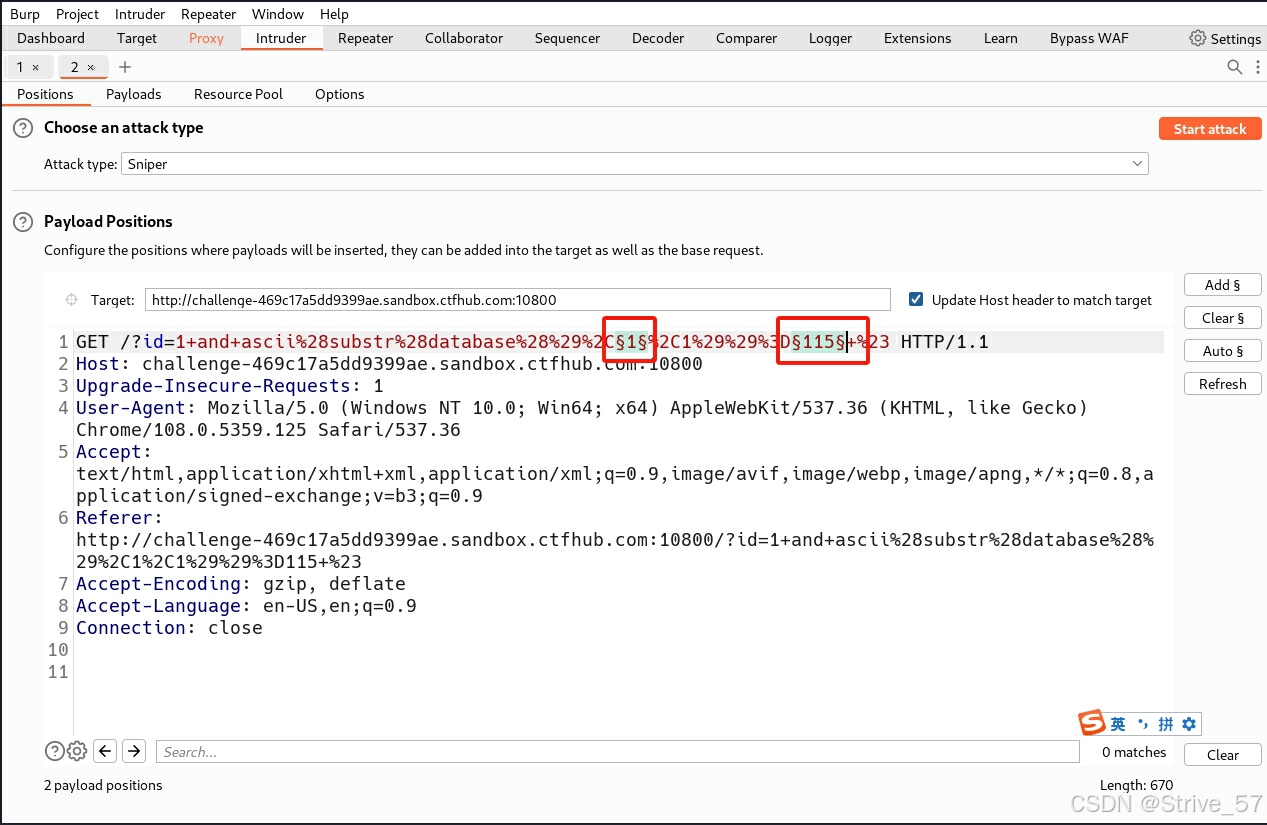Go to previous search match arrow
The height and width of the screenshot is (825, 1267).
click(x=105, y=751)
